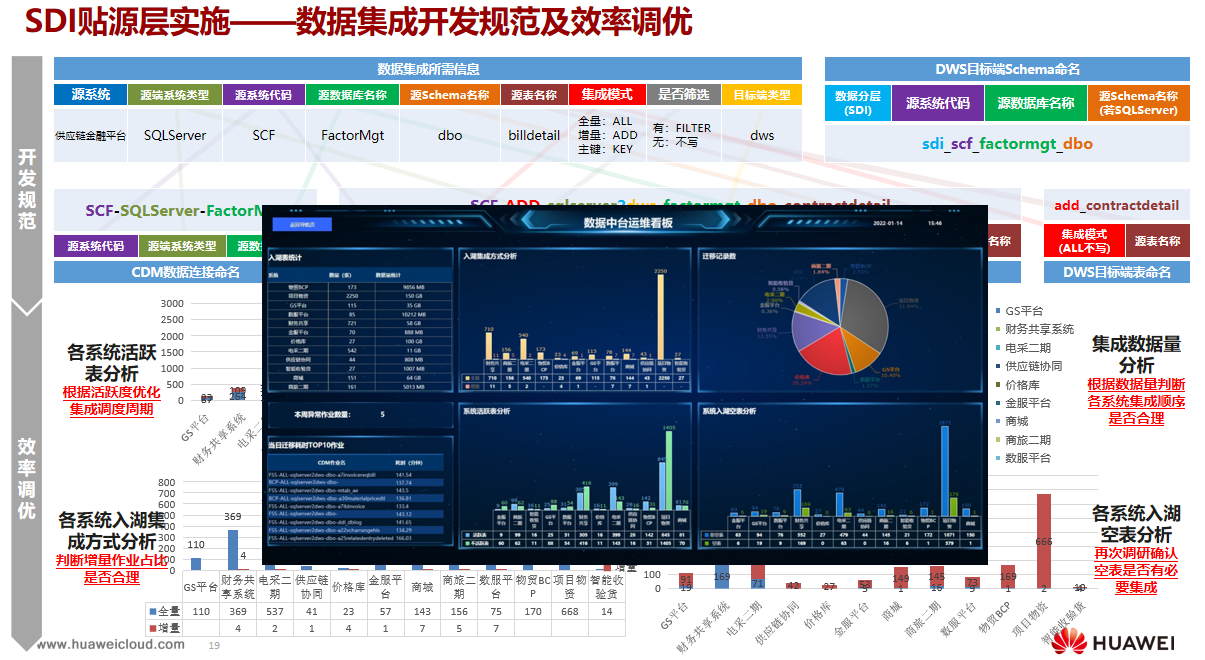Image resolution: width=1205 pixels, height=660 pixels.
Task: Click the 1871 bar in 系统入湖空表分析
Action: click(944, 471)
